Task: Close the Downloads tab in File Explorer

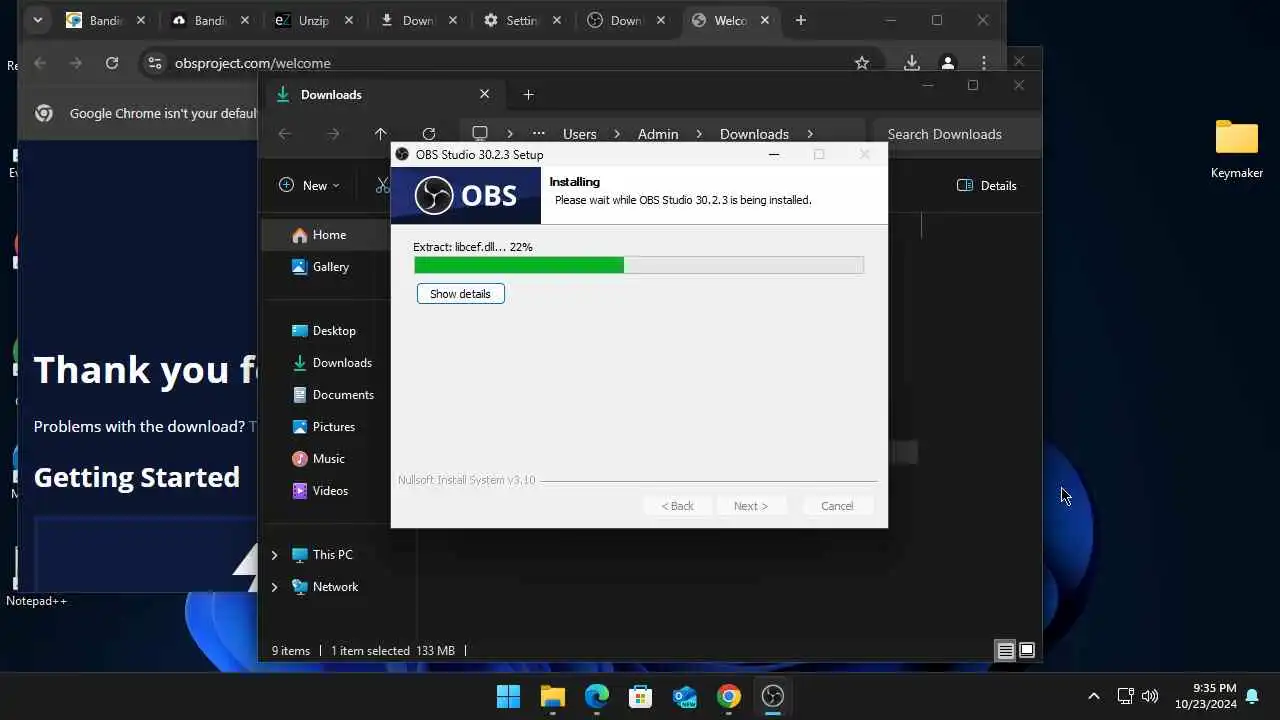Action: point(485,94)
